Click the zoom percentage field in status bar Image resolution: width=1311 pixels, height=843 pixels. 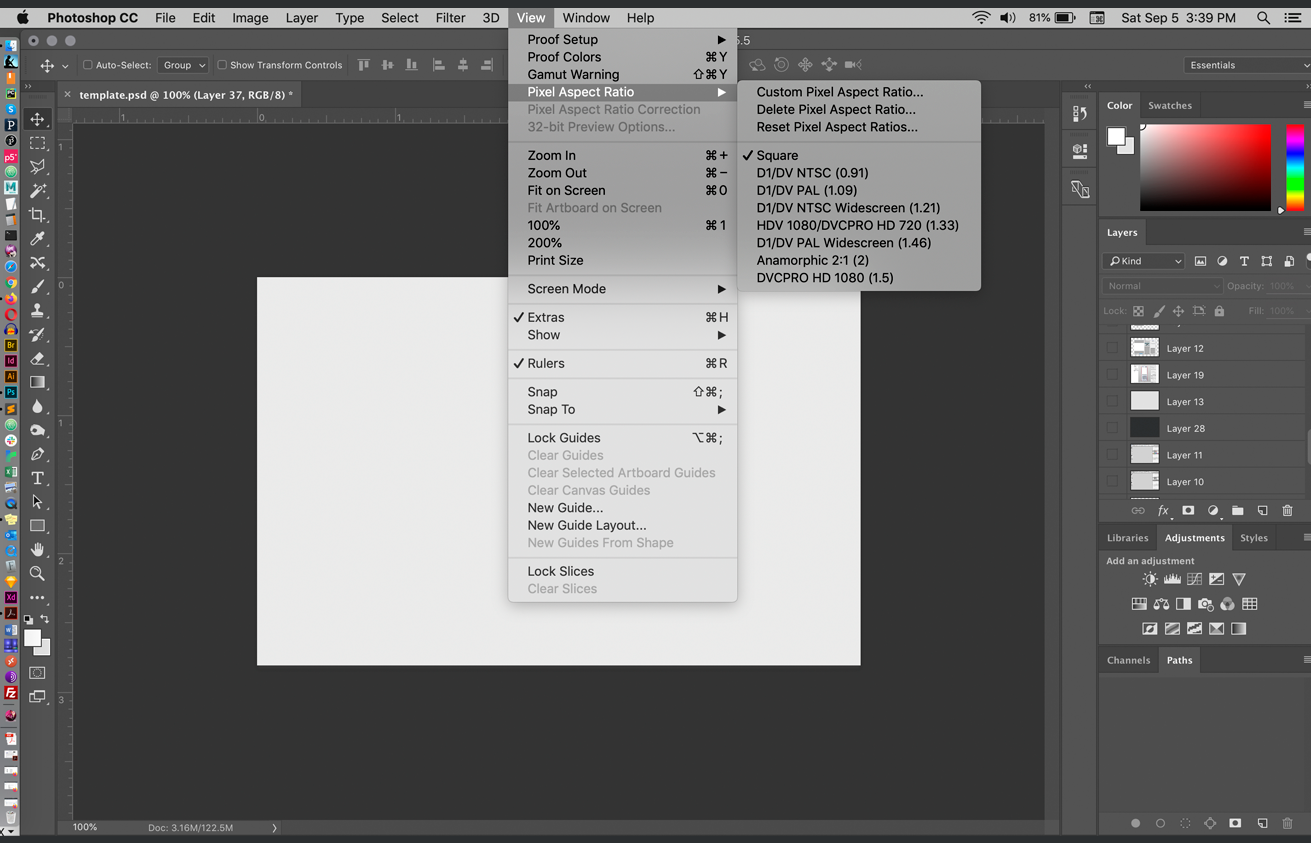(x=85, y=828)
